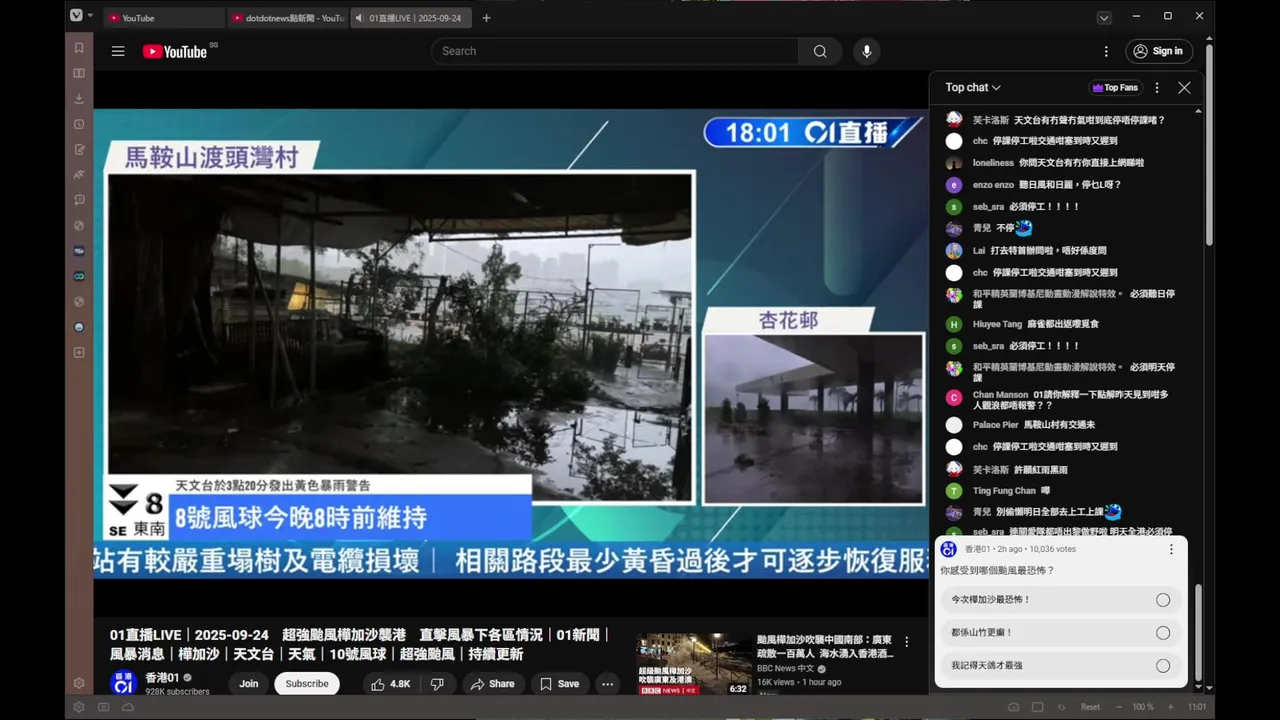
Task: Save the video to playlist
Action: (559, 684)
